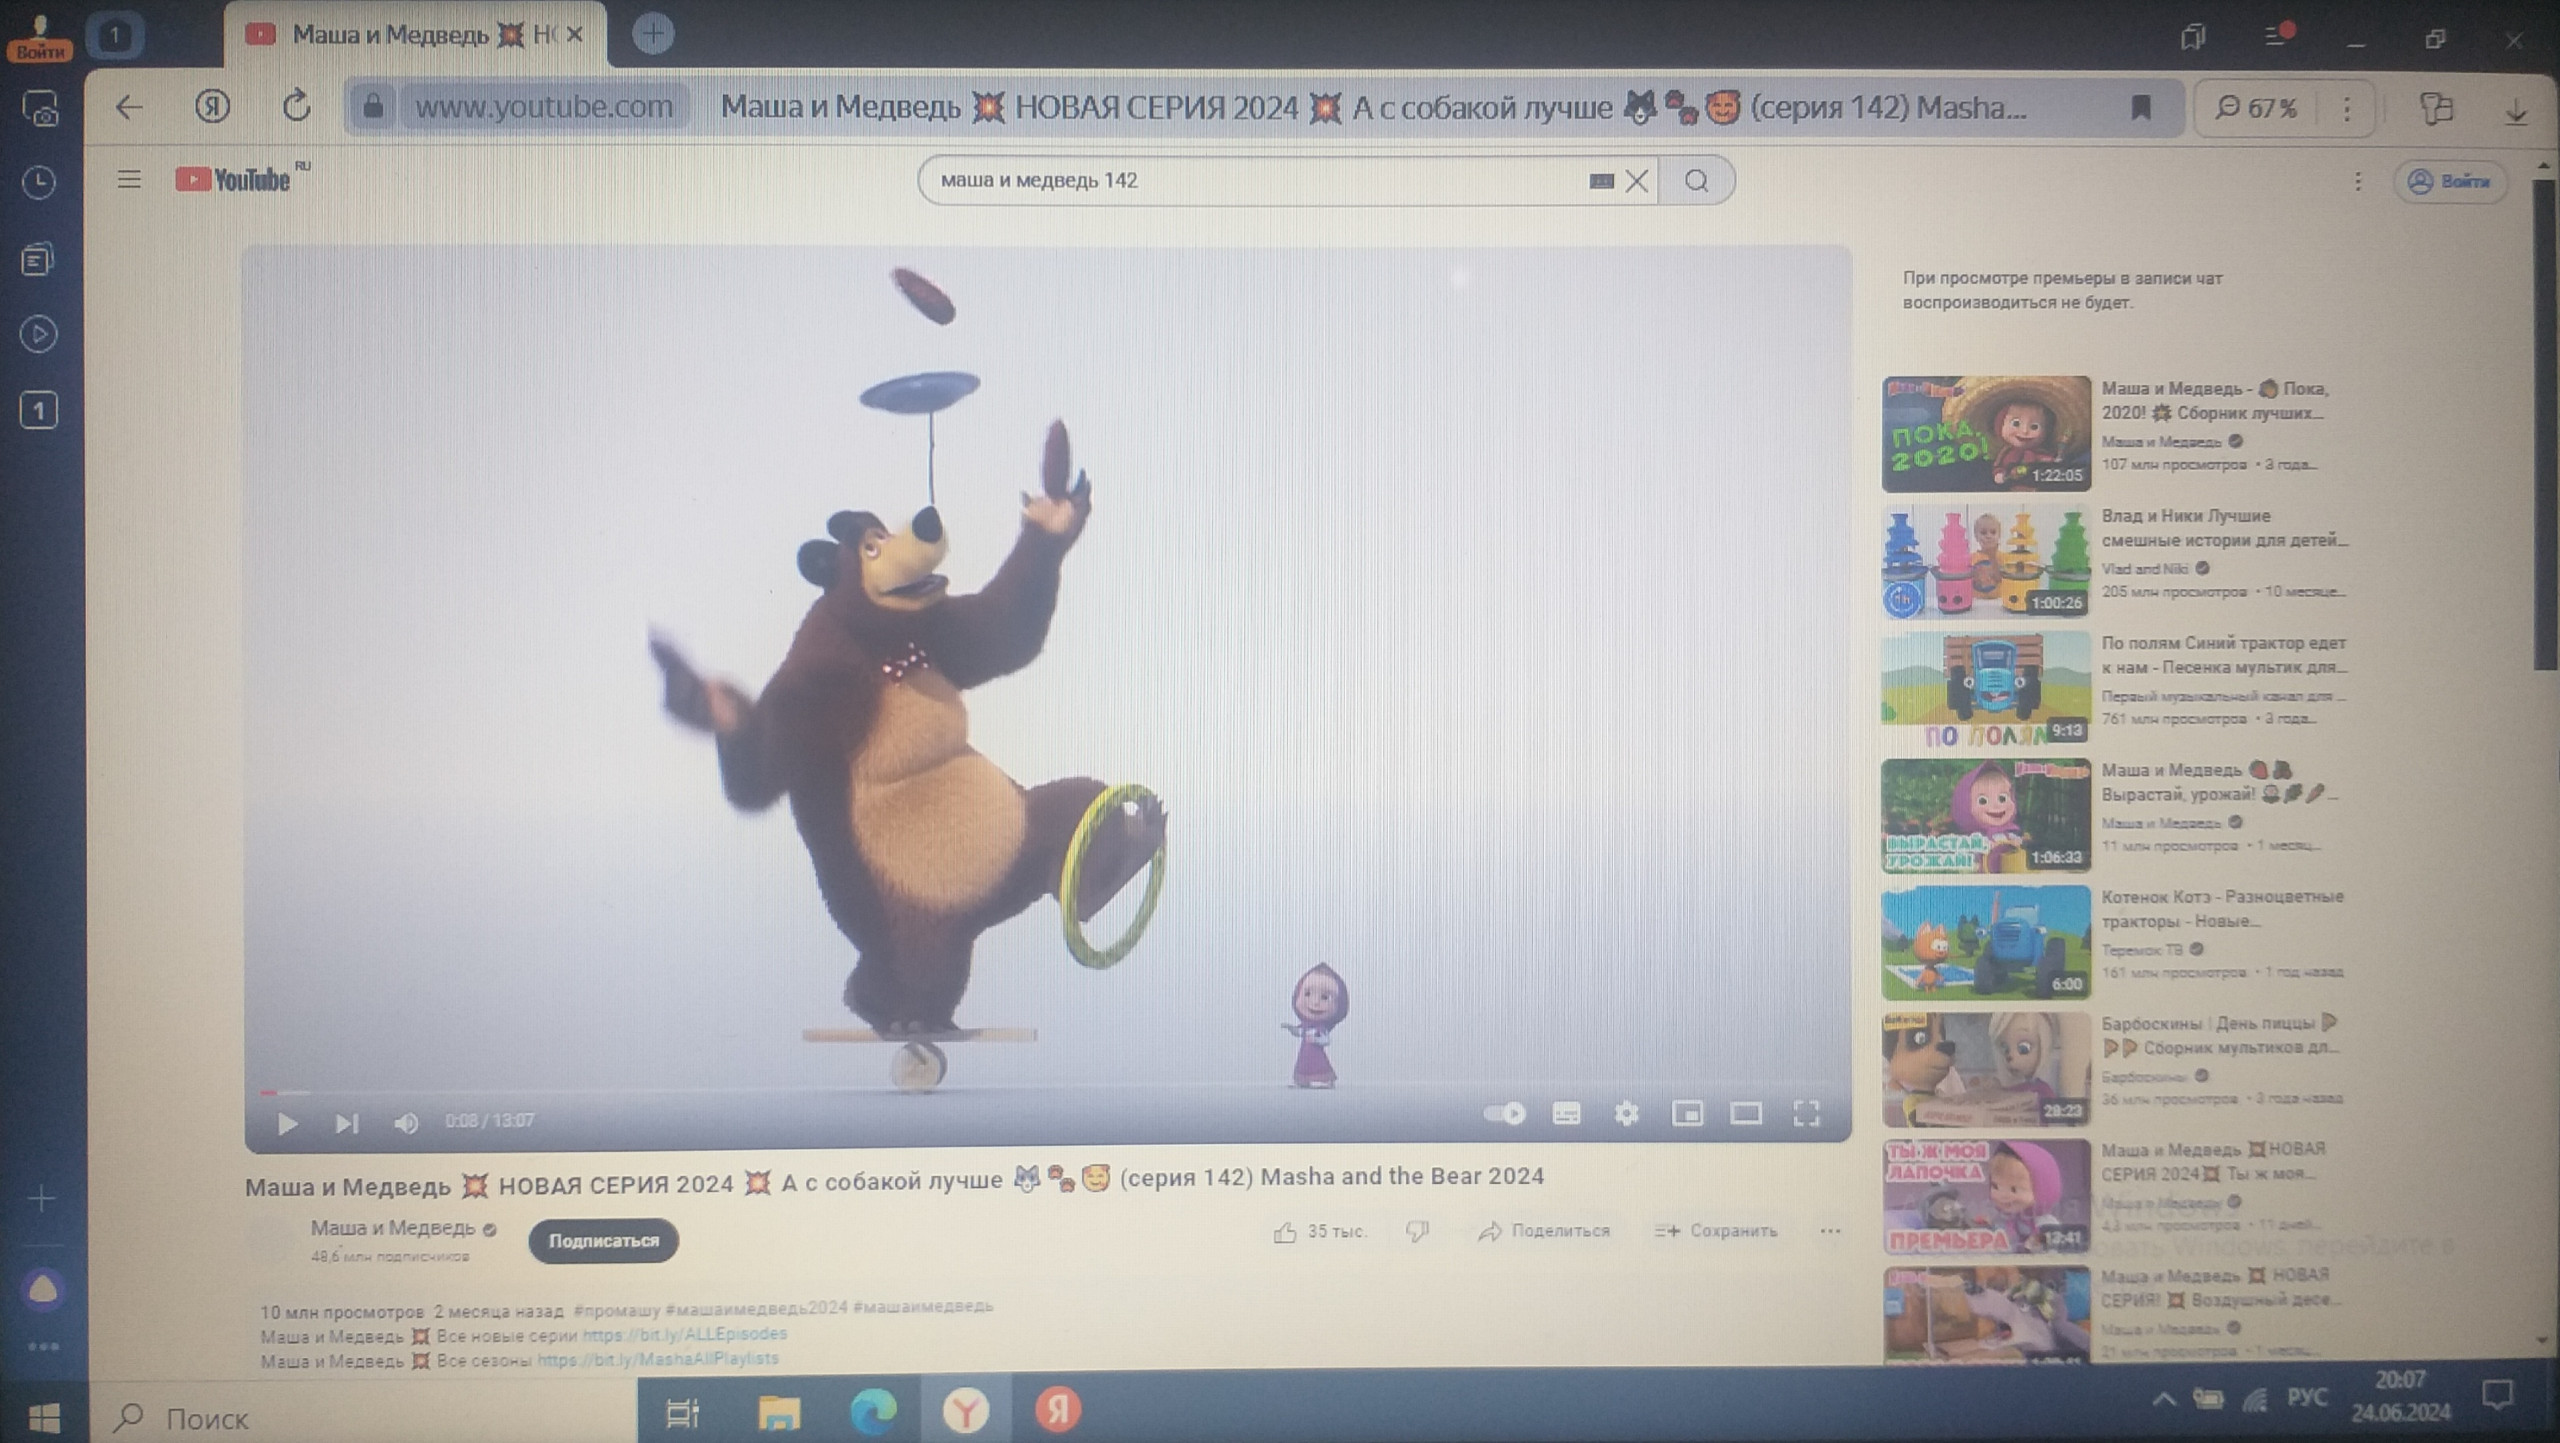This screenshot has width=2560, height=1443.
Task: Like the video with 35 тыс.
Action: tap(1320, 1232)
